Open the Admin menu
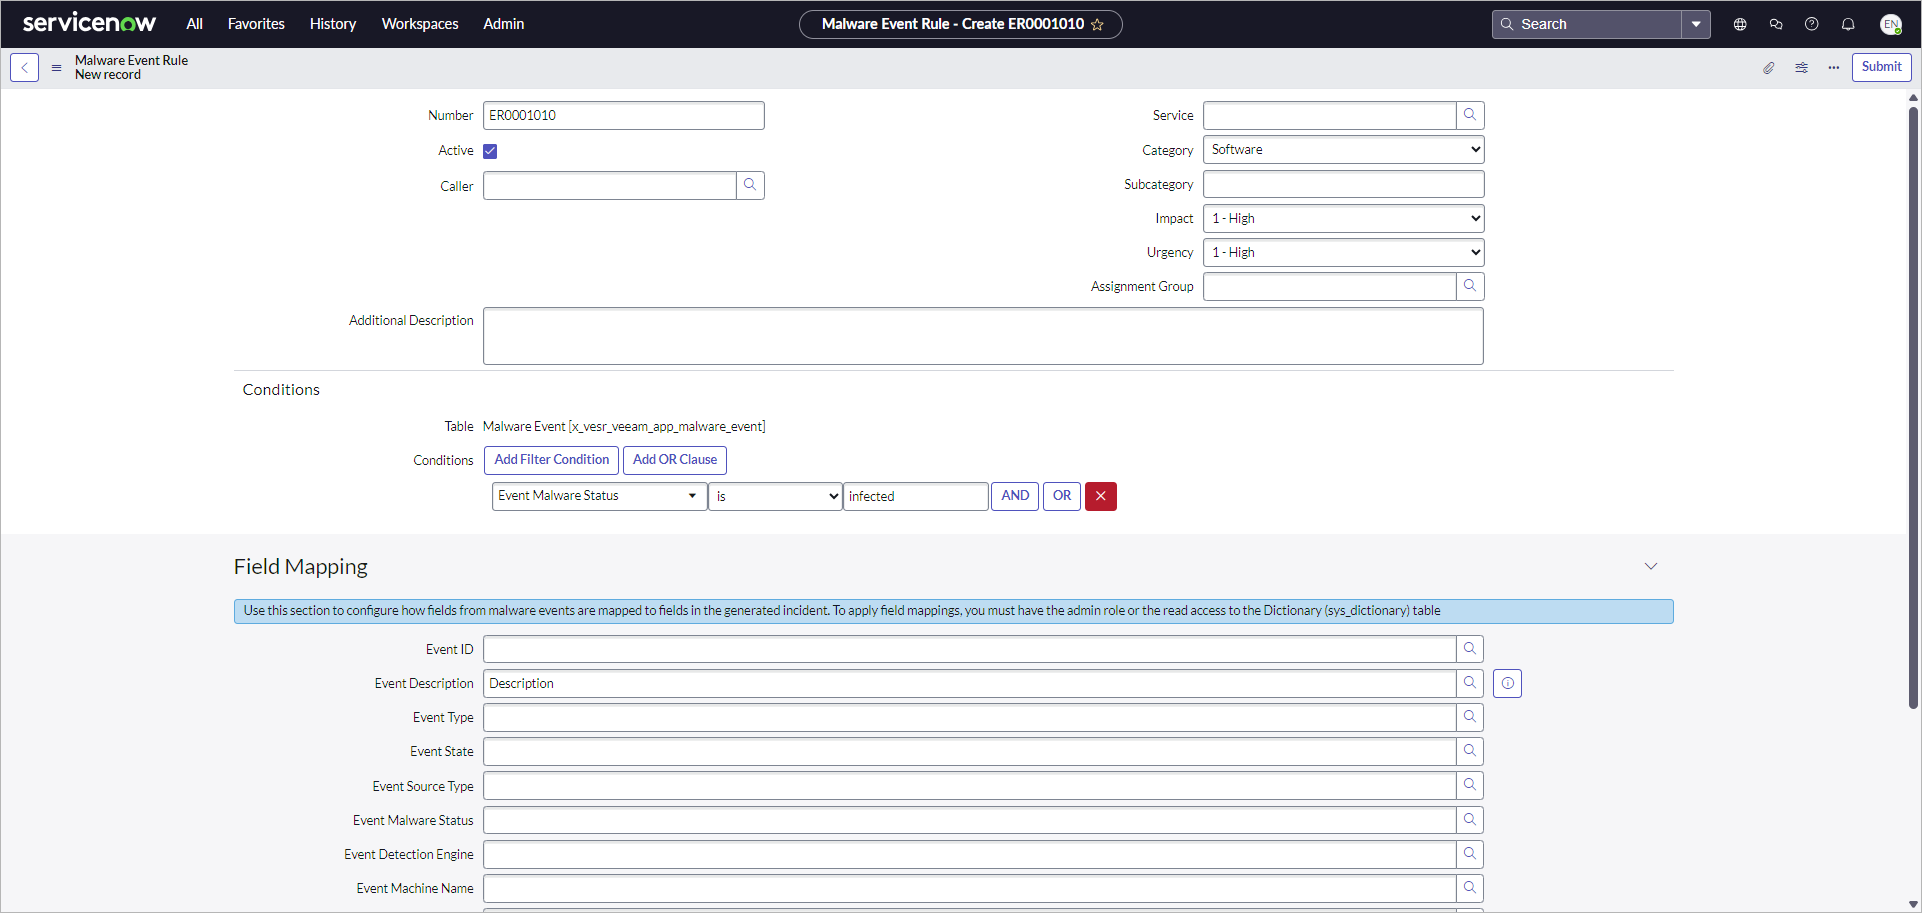 tap(503, 23)
